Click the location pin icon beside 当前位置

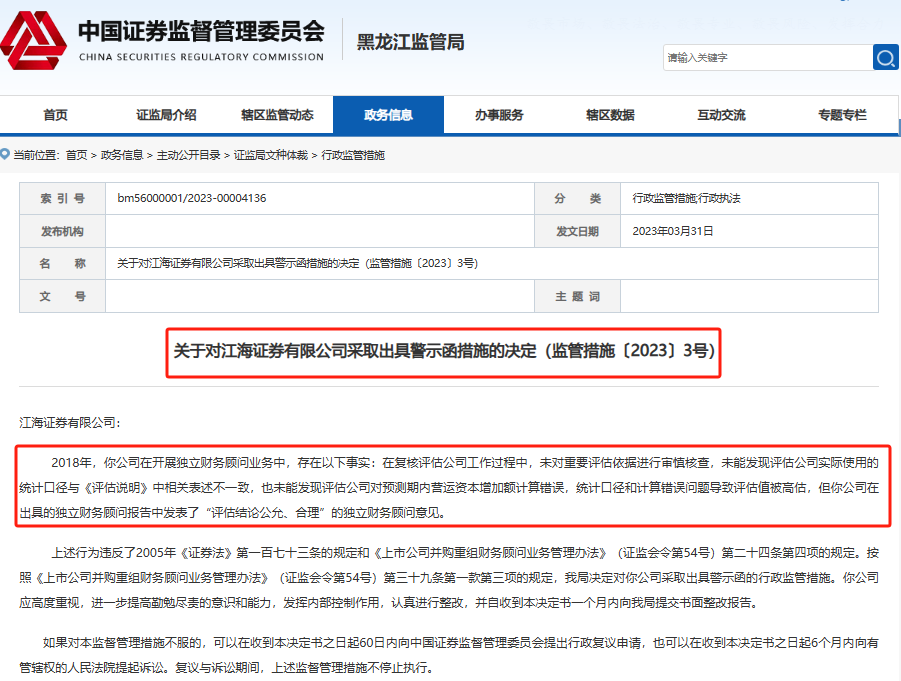click(x=5, y=154)
